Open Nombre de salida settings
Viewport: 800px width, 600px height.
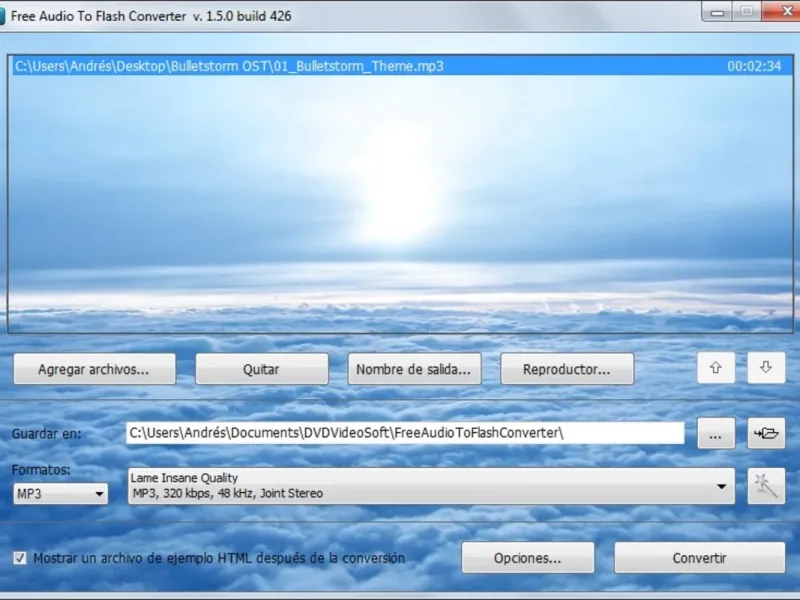(x=414, y=369)
